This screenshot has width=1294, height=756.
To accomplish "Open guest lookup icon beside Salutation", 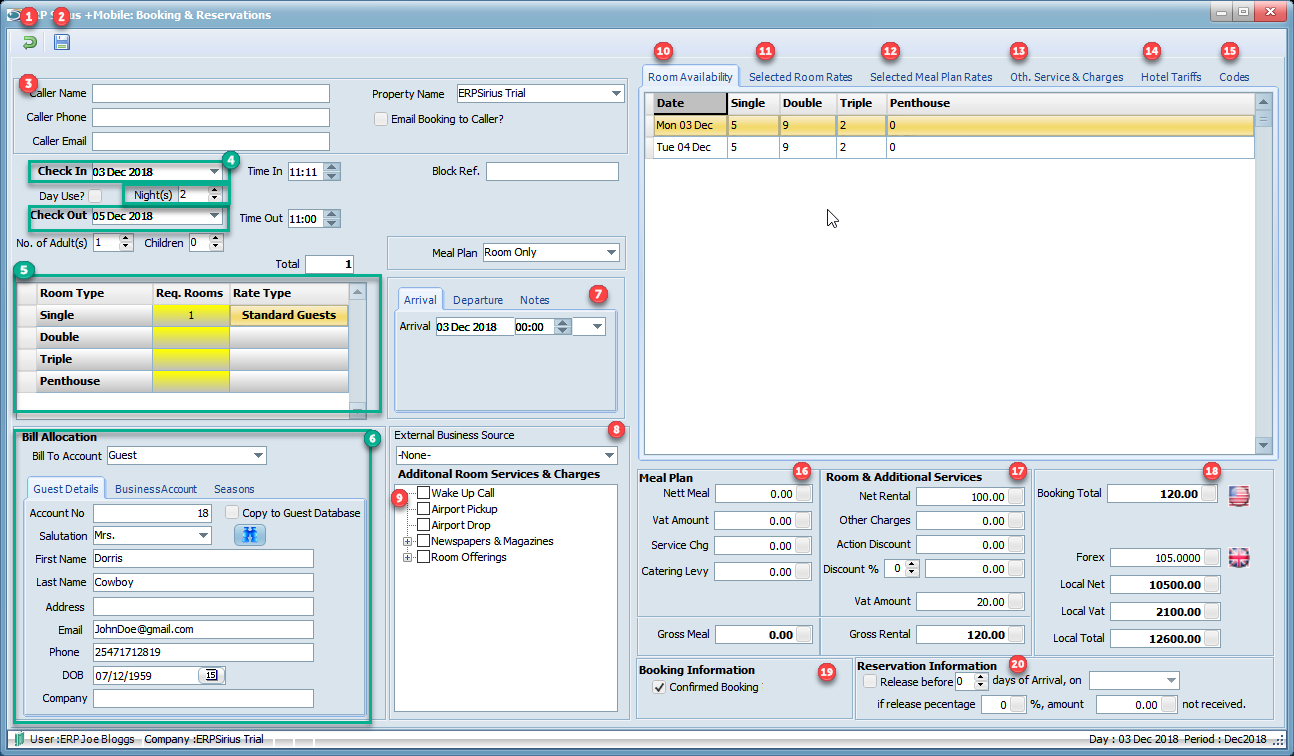I will (250, 536).
